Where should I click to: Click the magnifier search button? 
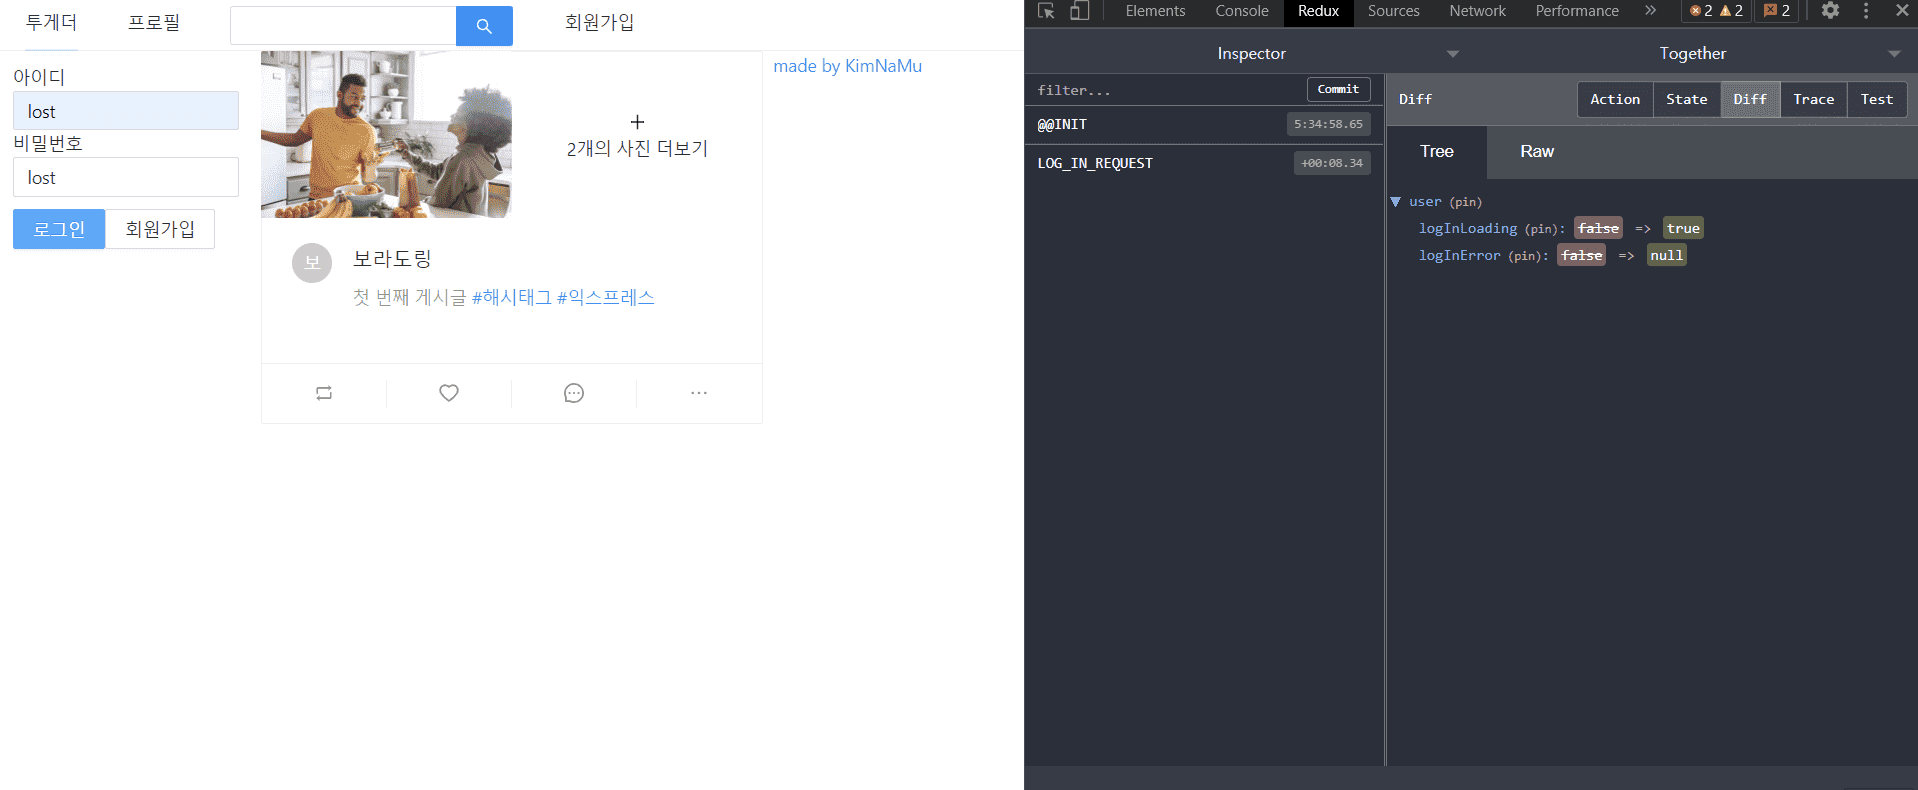tap(484, 26)
